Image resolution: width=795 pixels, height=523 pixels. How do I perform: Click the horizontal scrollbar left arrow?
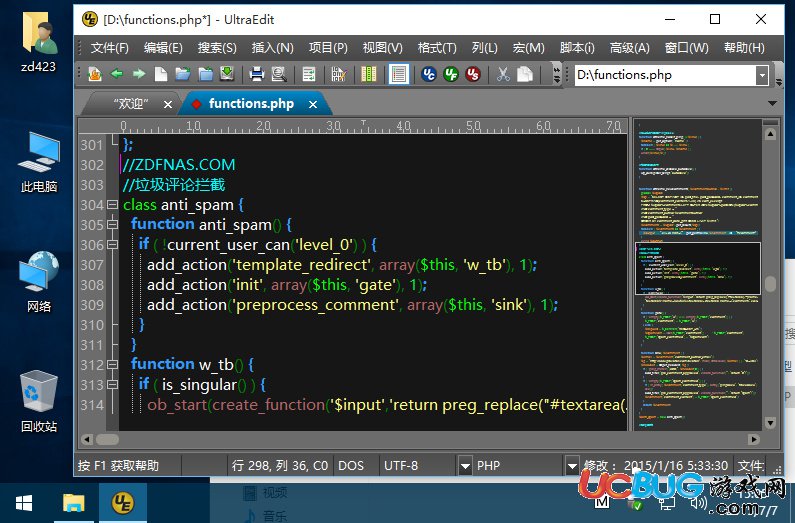coord(87,439)
